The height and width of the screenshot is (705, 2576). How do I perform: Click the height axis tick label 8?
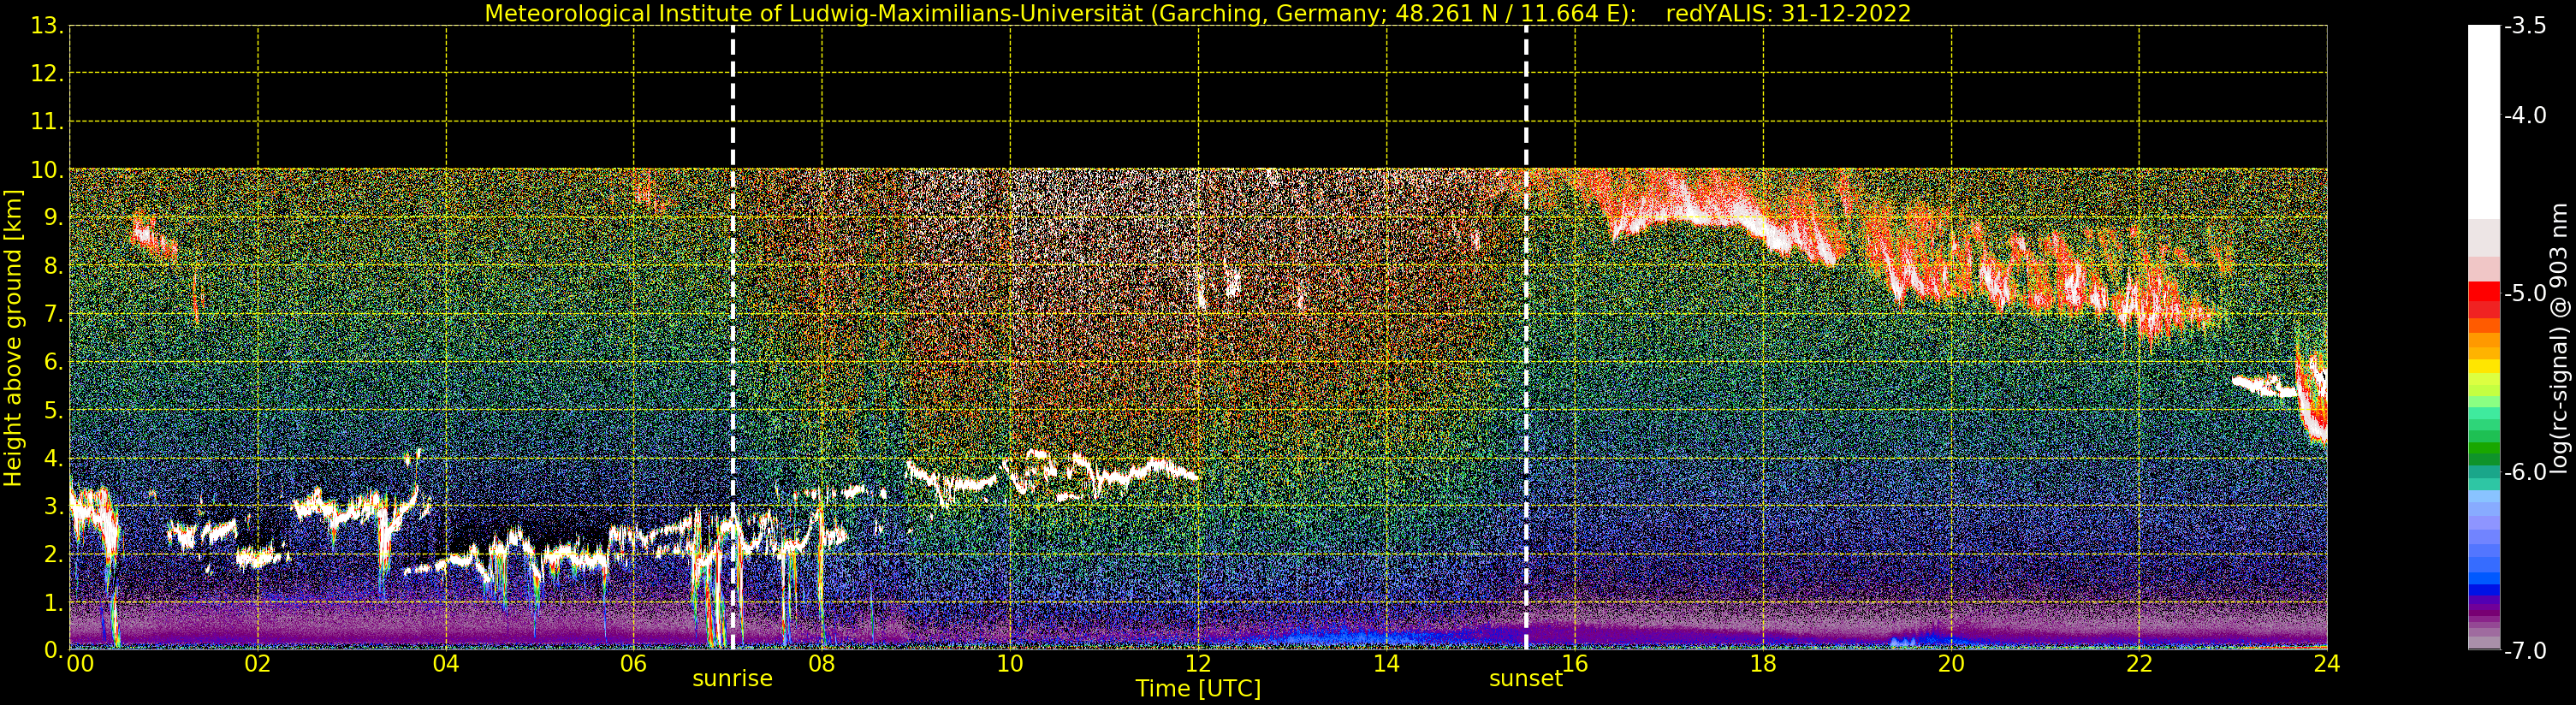click(x=53, y=266)
